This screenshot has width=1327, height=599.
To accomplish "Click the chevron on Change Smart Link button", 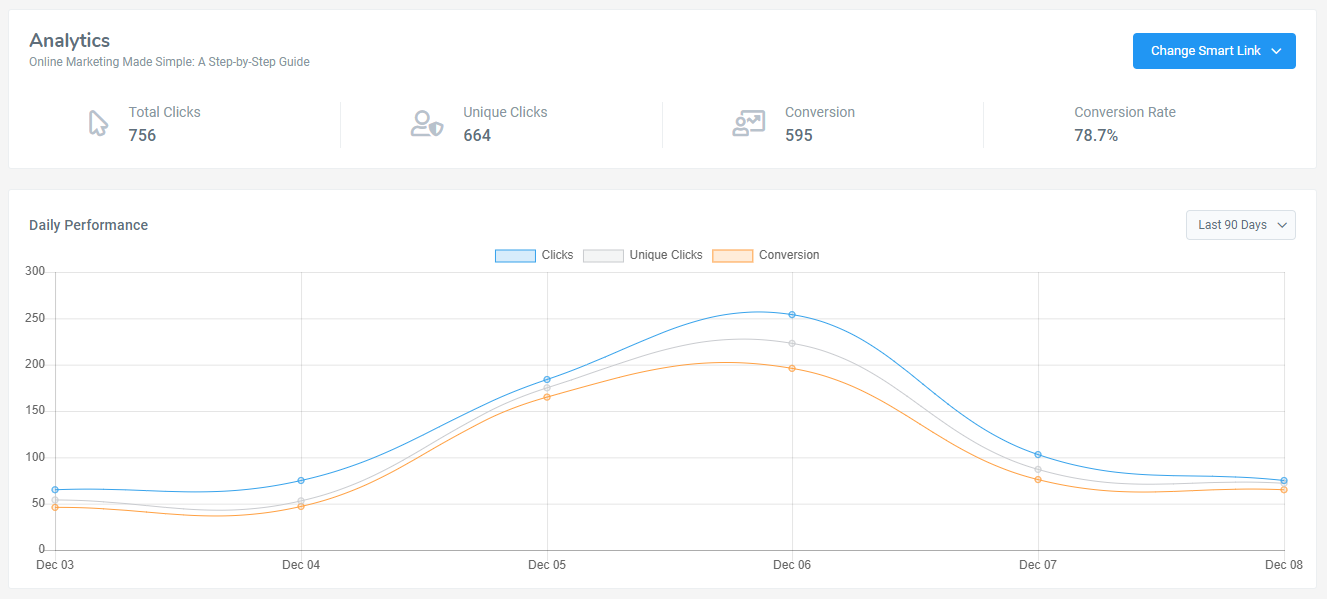I will click(1275, 50).
